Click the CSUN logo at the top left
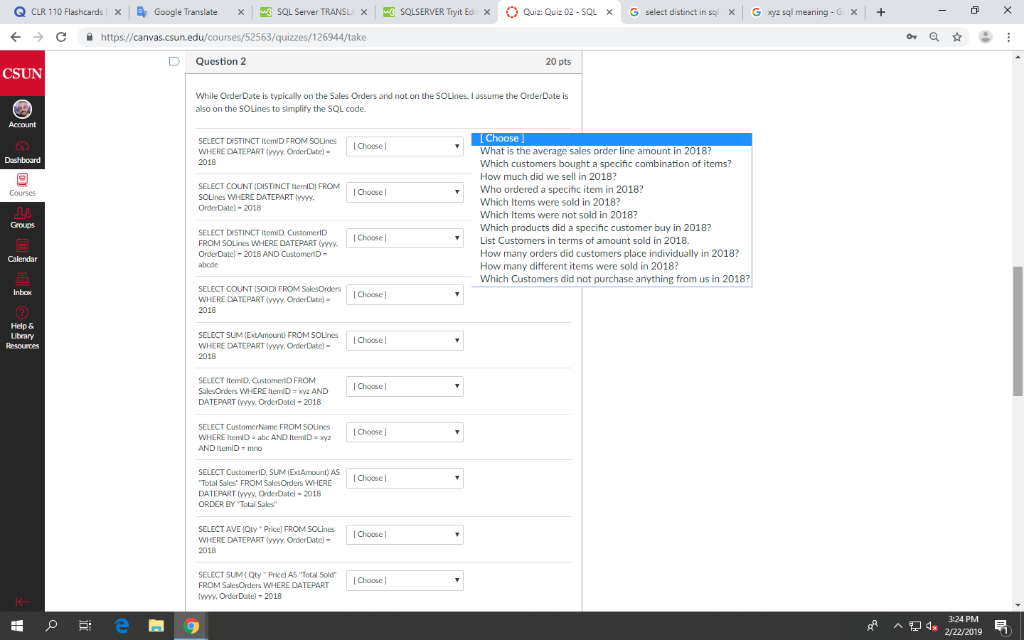The image size is (1024, 640). tap(22, 73)
